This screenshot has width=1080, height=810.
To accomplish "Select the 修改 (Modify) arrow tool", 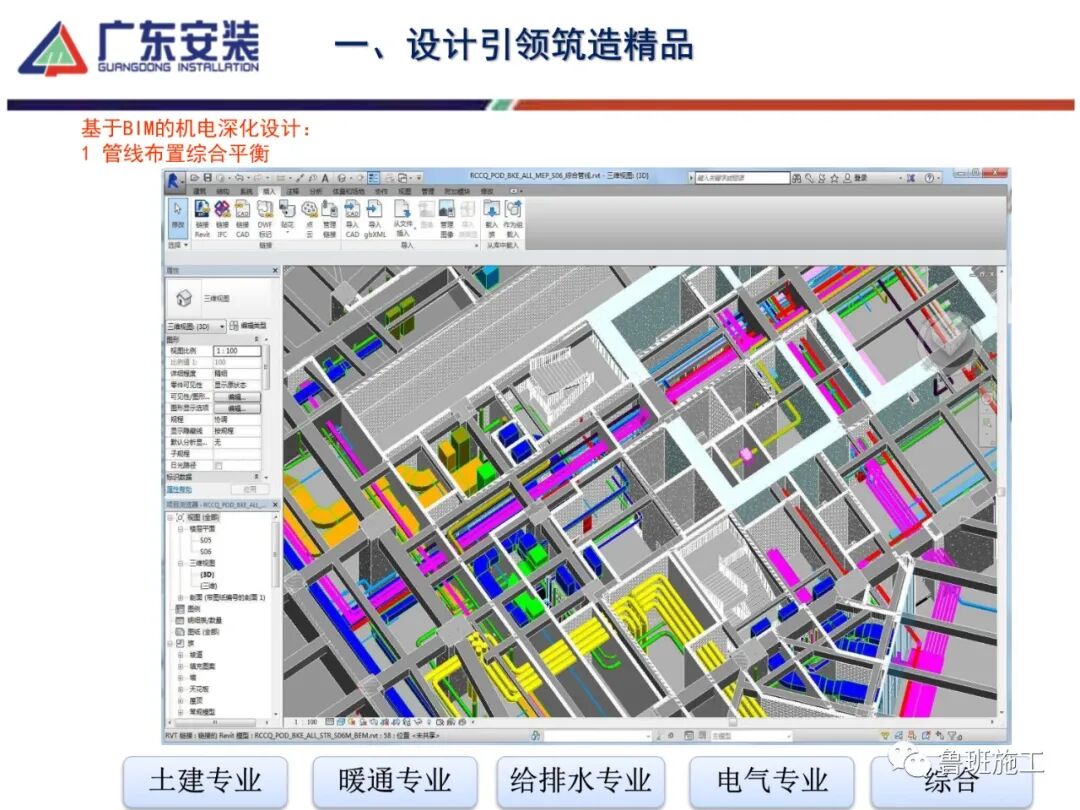I will point(178,217).
